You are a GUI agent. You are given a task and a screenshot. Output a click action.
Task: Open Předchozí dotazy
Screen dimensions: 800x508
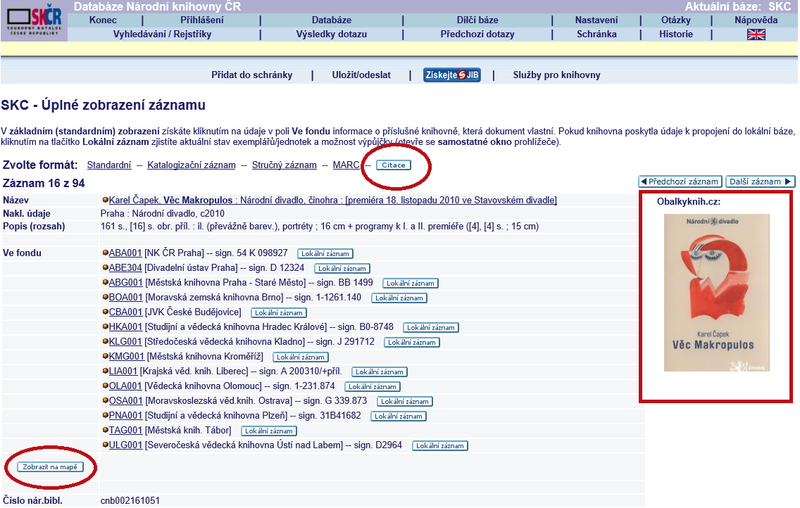click(x=477, y=34)
